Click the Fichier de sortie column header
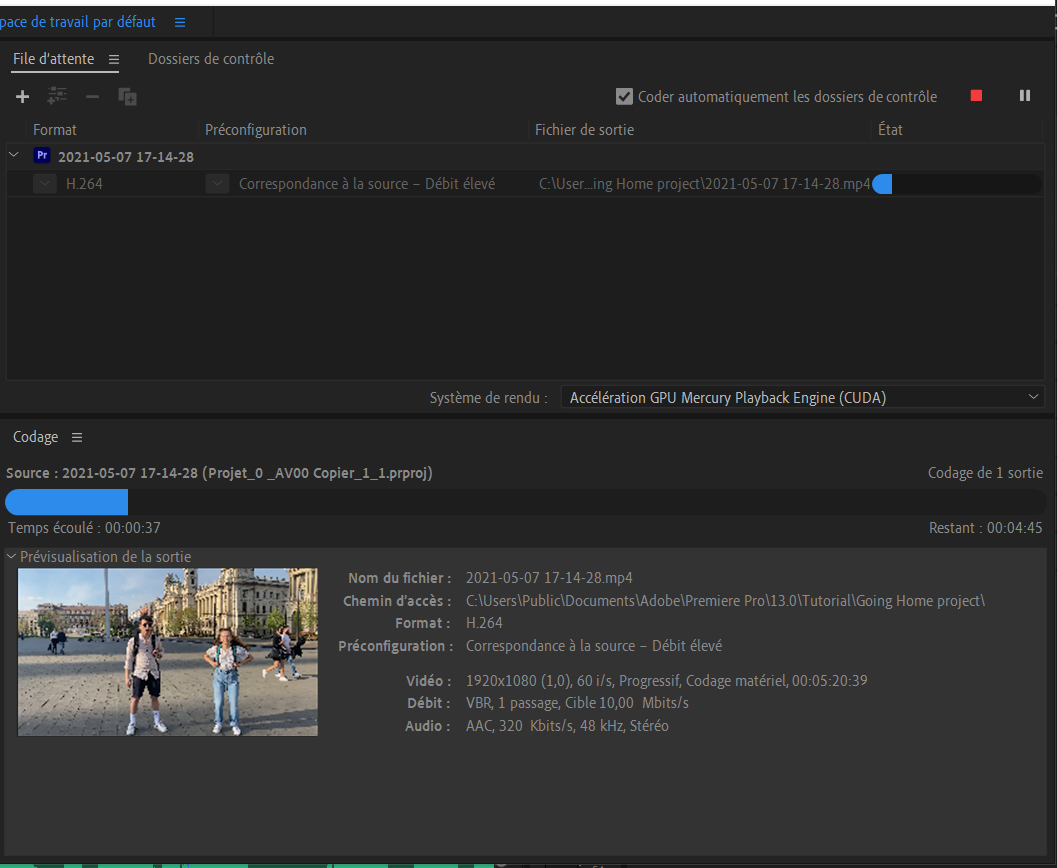The height and width of the screenshot is (868, 1057). coord(584,130)
